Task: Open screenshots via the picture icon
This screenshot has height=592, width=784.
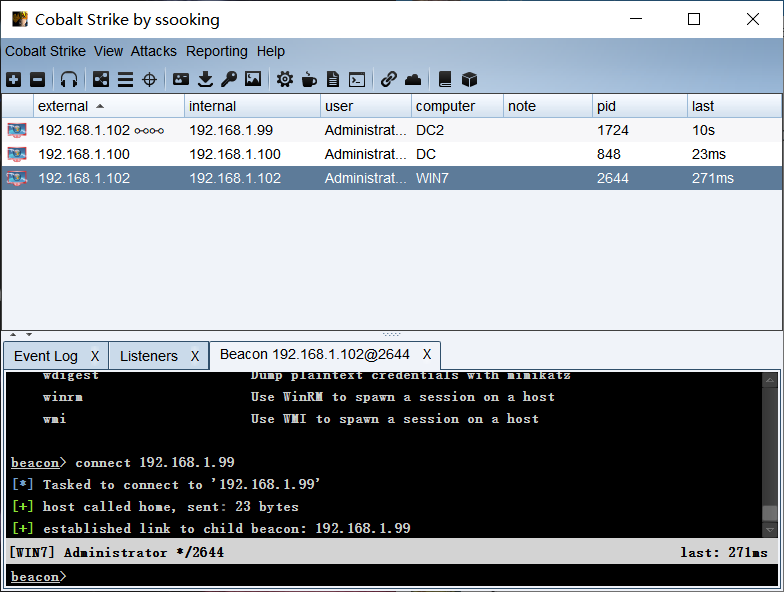Action: click(253, 79)
